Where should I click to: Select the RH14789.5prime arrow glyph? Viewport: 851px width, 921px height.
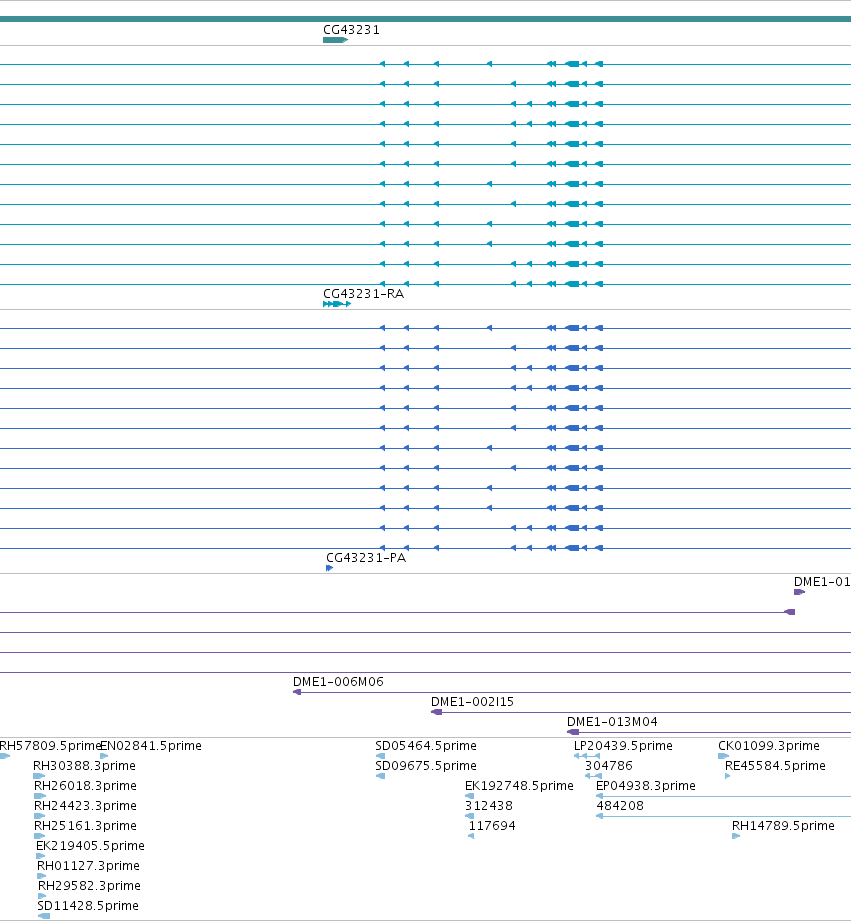(736, 836)
